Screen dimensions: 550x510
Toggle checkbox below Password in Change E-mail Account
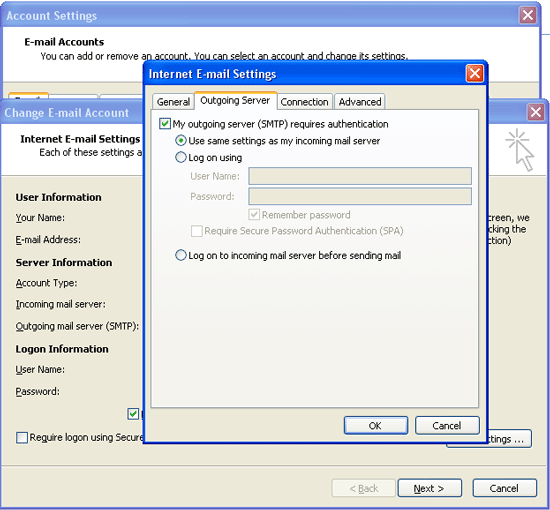133,414
